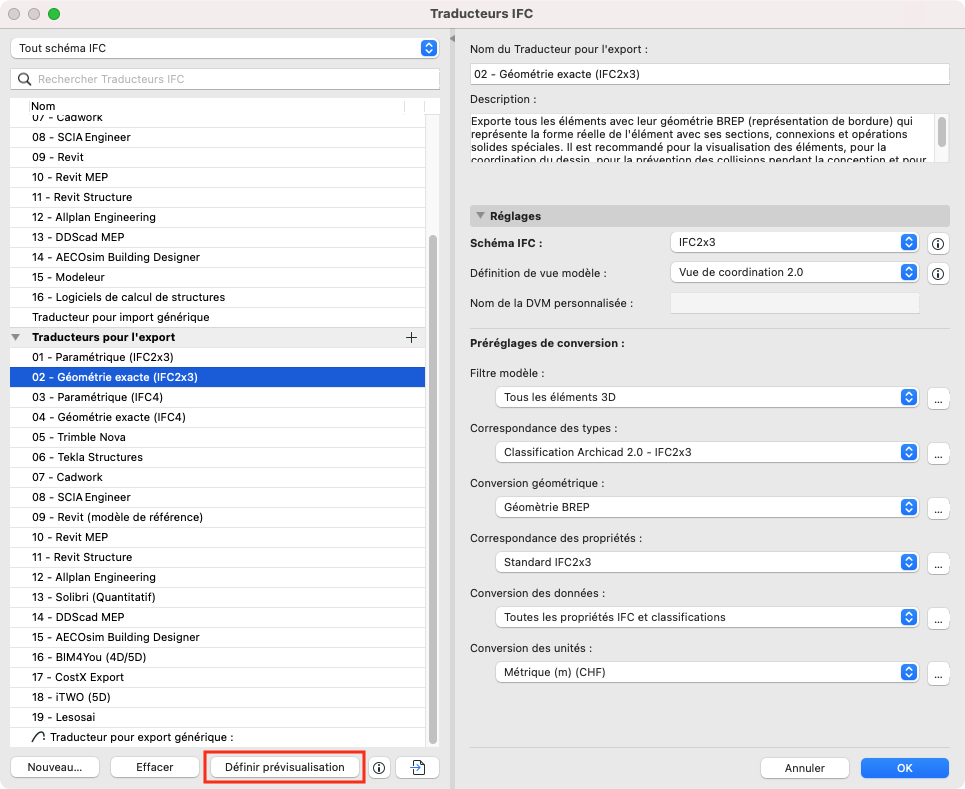This screenshot has width=965, height=789.
Task: Click info icon beside Définir prévisualisation
Action: tap(379, 767)
